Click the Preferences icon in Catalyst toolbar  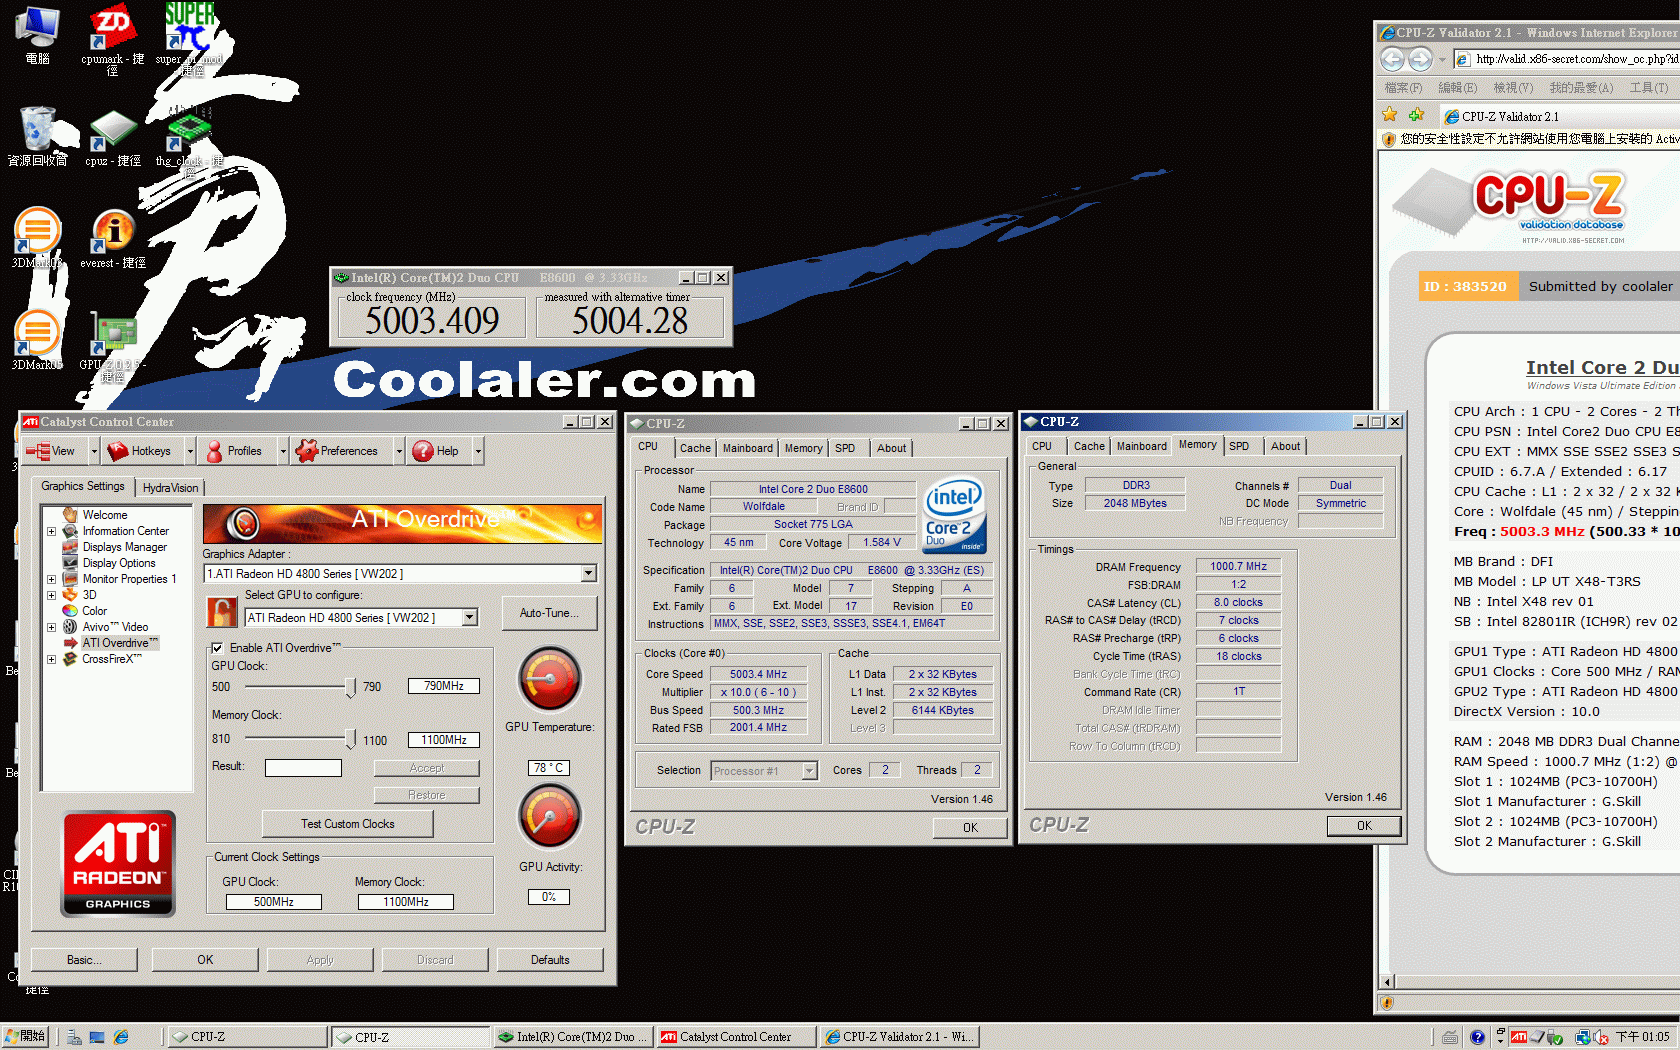click(x=306, y=451)
